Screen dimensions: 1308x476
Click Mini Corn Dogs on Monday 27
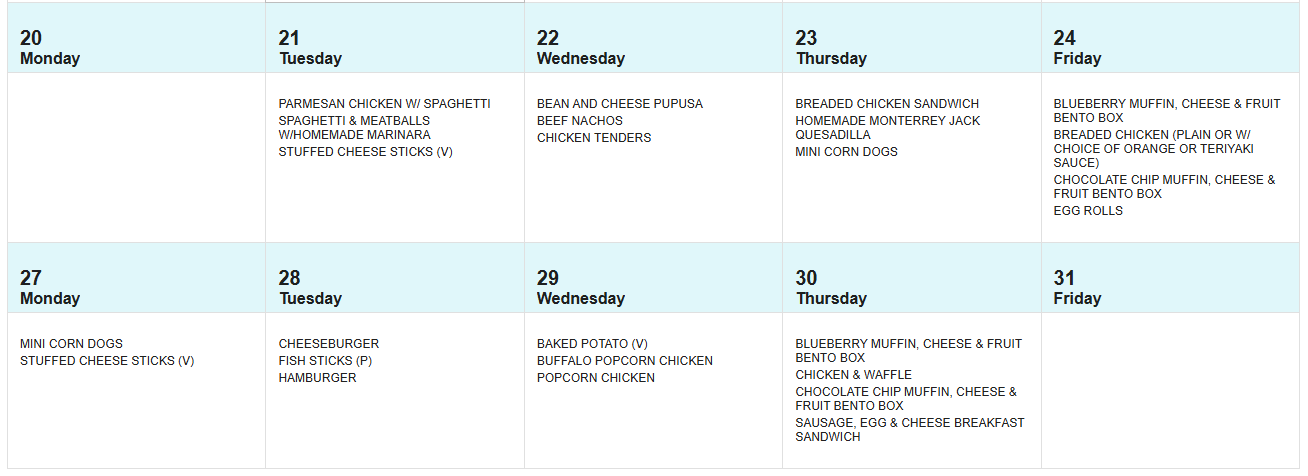pyautogui.click(x=71, y=344)
